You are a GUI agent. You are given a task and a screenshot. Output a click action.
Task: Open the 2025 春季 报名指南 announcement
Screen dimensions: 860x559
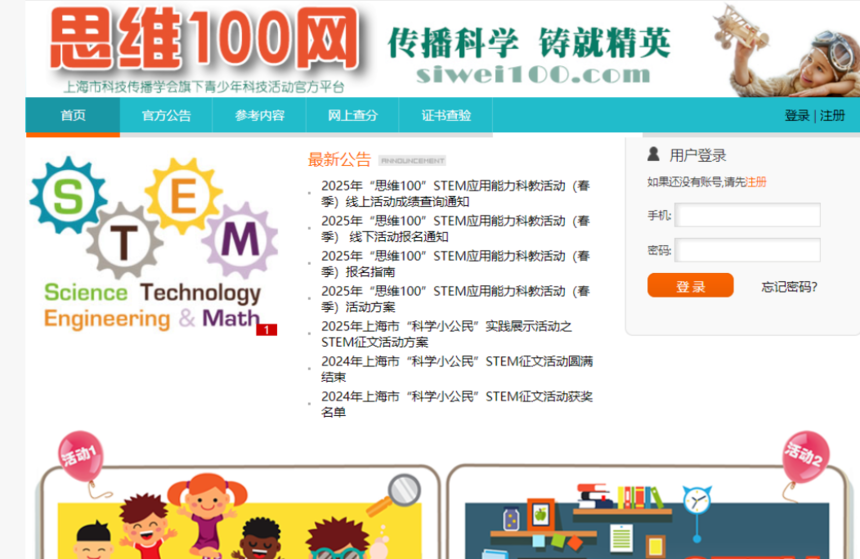click(455, 264)
